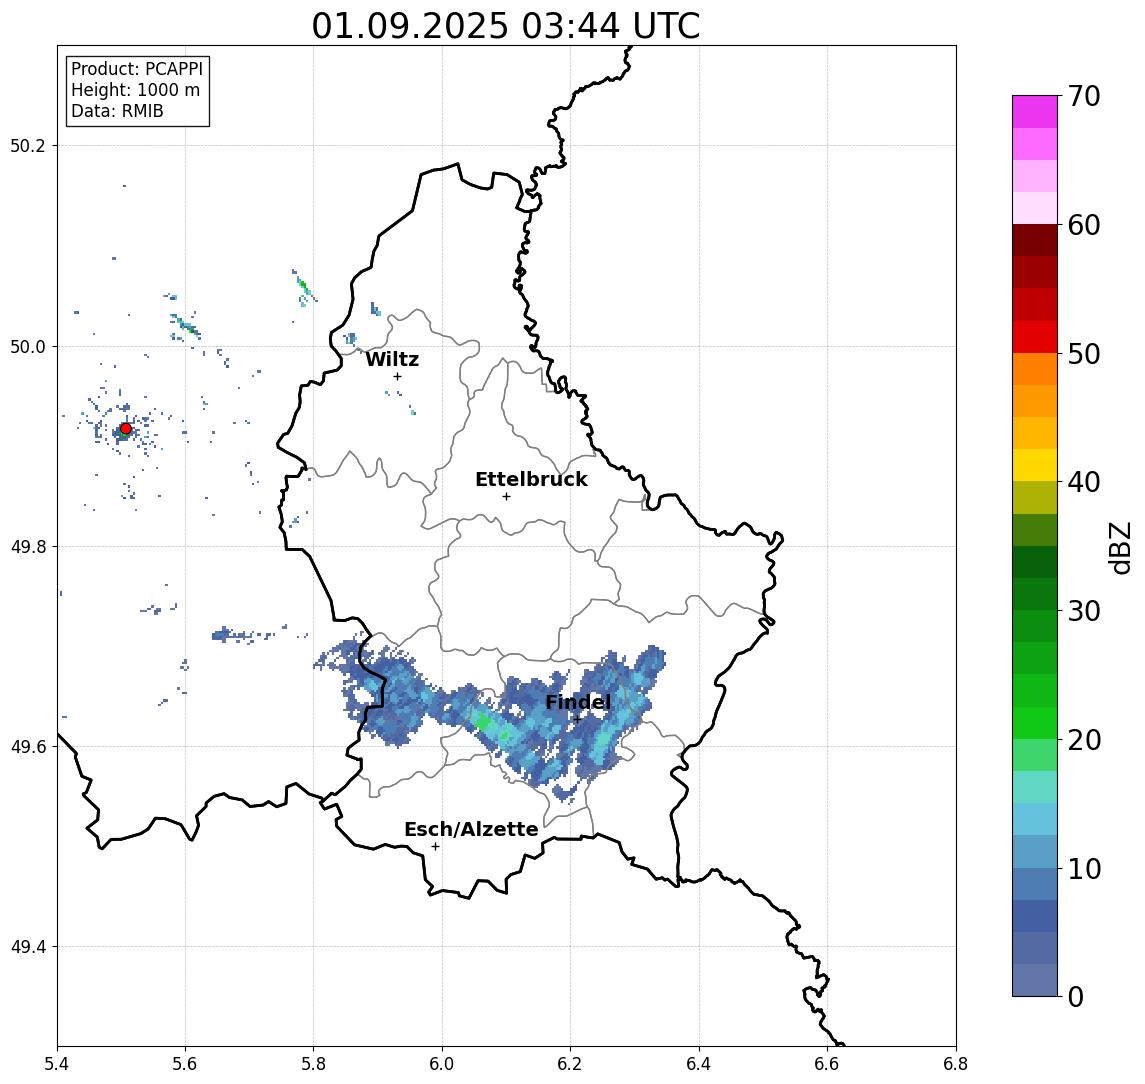Screen dimensions: 1145x1084
Task: Click the red radar location marker
Action: coord(126,429)
